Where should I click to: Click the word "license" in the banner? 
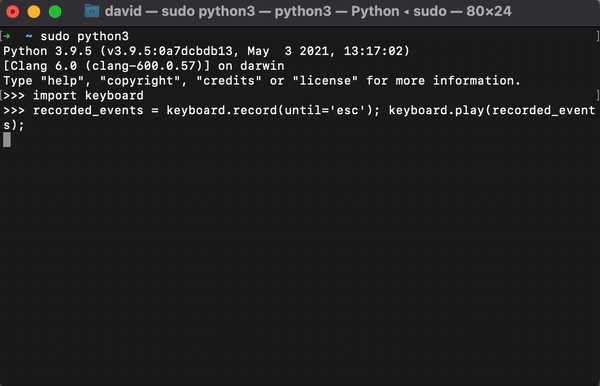point(325,81)
